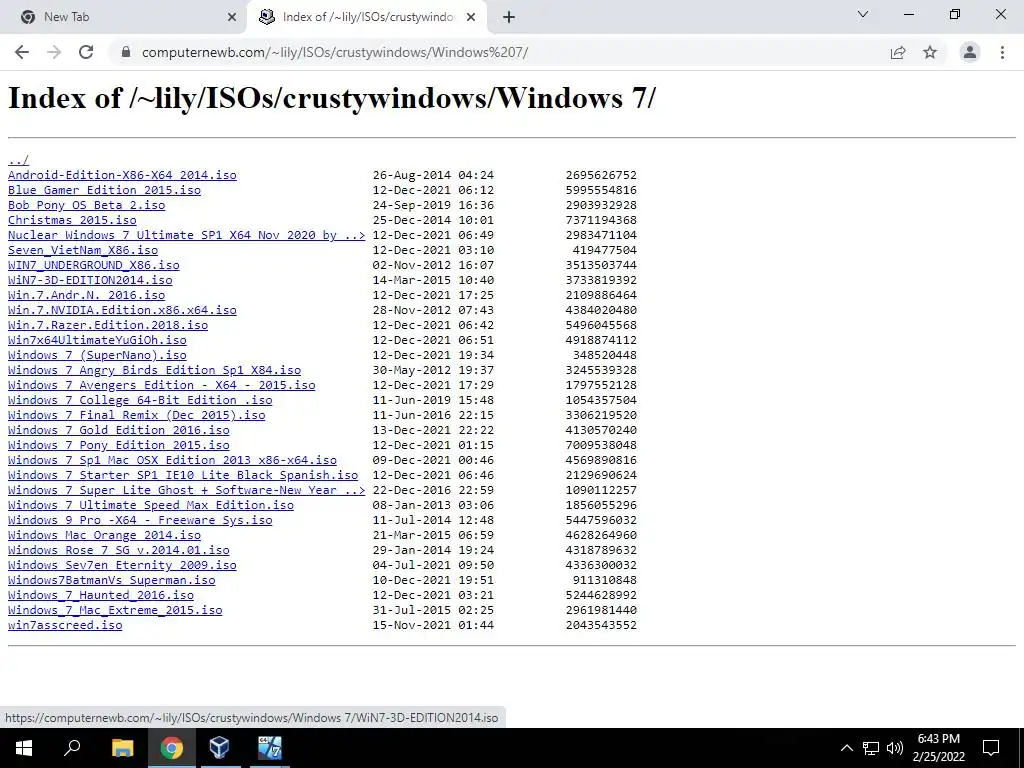Select Windows 7 College 64-Bit Edition link
Image resolution: width=1024 pixels, height=768 pixels.
(140, 400)
